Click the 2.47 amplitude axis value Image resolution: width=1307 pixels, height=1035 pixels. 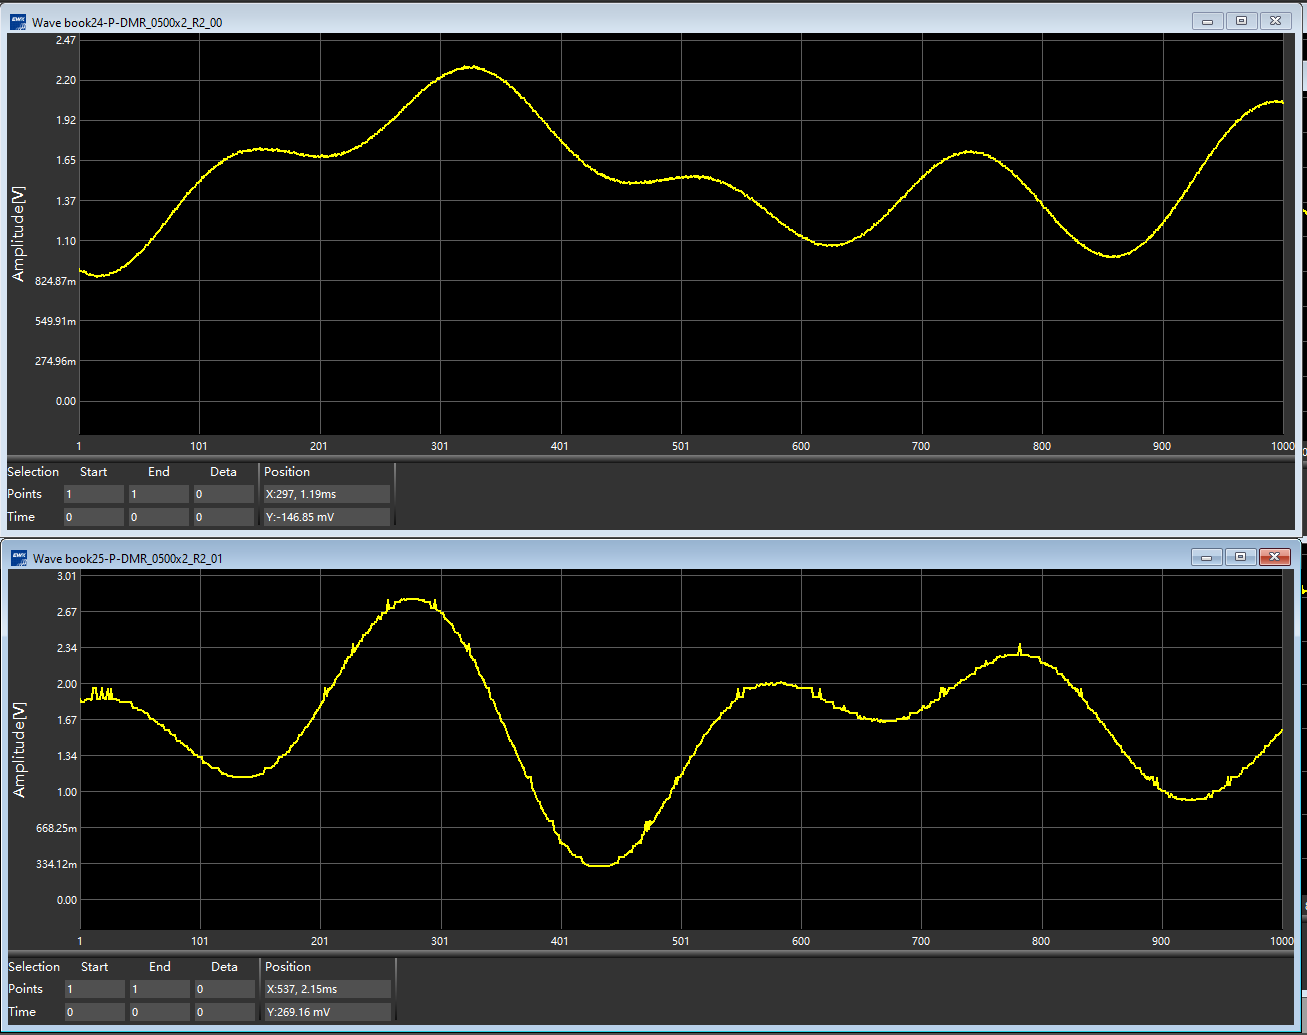click(x=66, y=40)
